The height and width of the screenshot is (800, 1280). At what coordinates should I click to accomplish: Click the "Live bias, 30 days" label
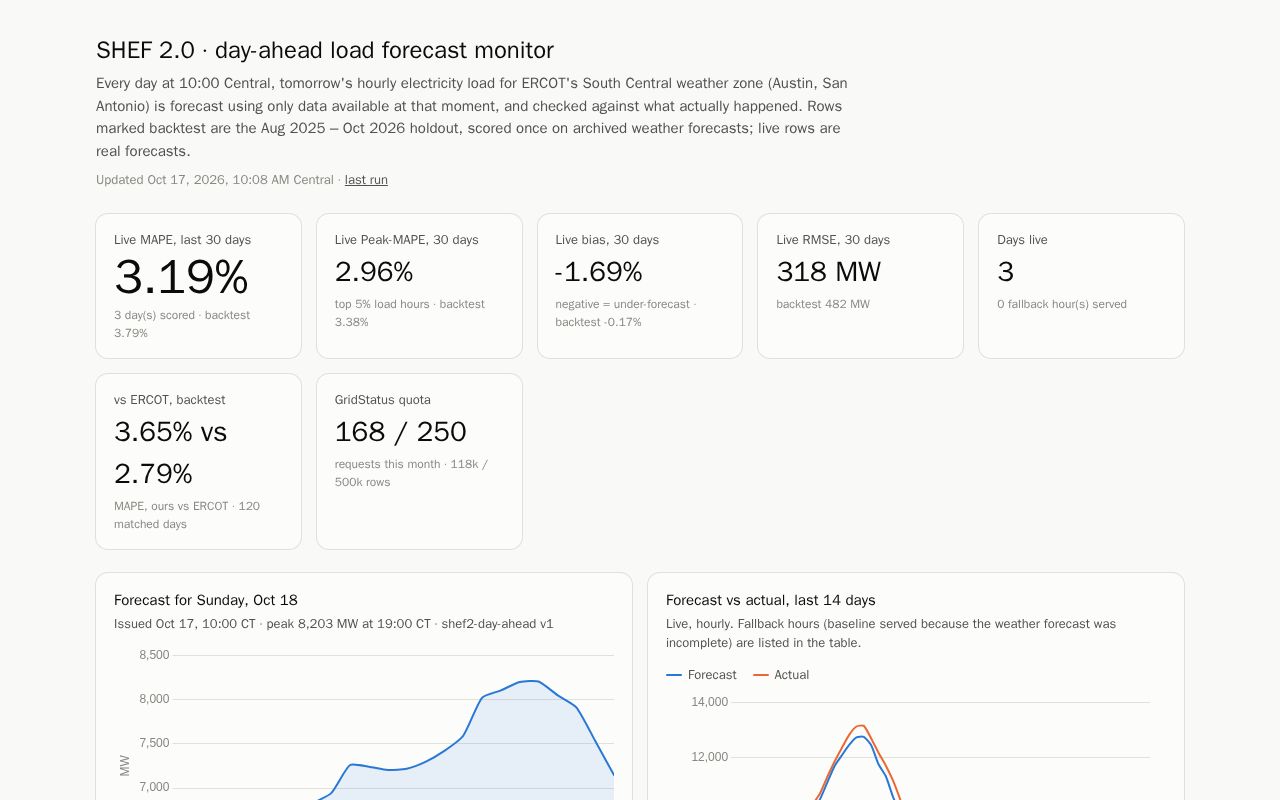point(607,240)
